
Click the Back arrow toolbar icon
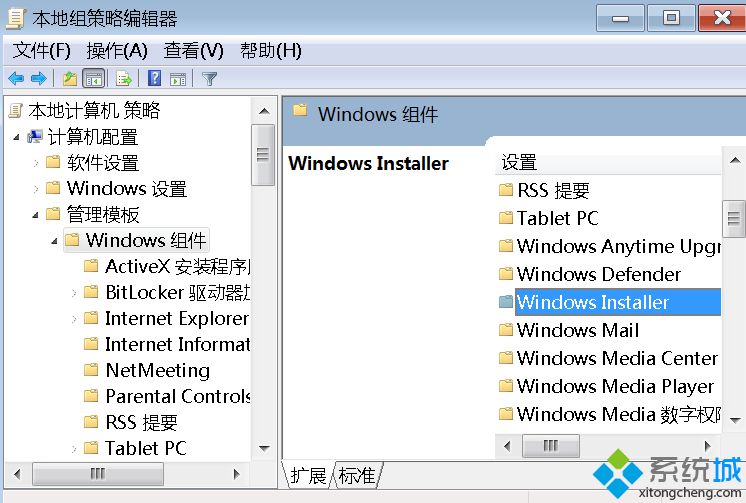tap(16, 78)
